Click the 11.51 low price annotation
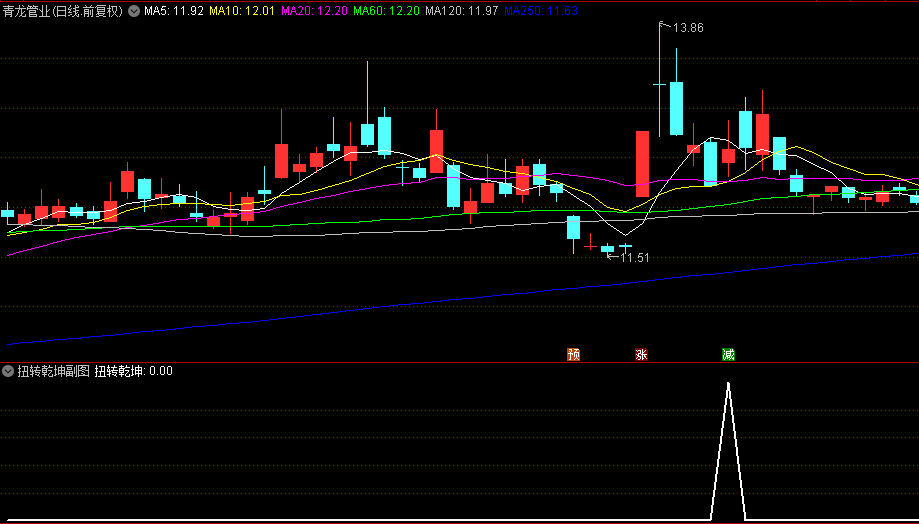The width and height of the screenshot is (919, 524). pos(634,257)
